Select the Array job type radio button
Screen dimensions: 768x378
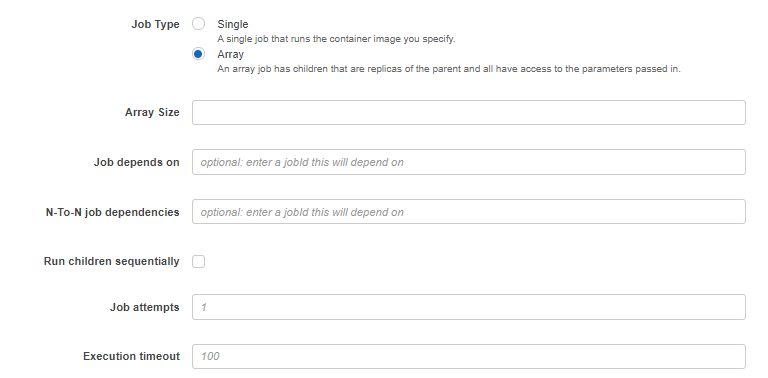click(198, 54)
